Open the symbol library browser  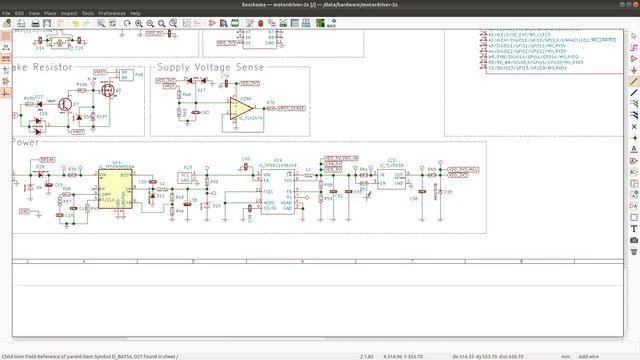pyautogui.click(x=223, y=23)
